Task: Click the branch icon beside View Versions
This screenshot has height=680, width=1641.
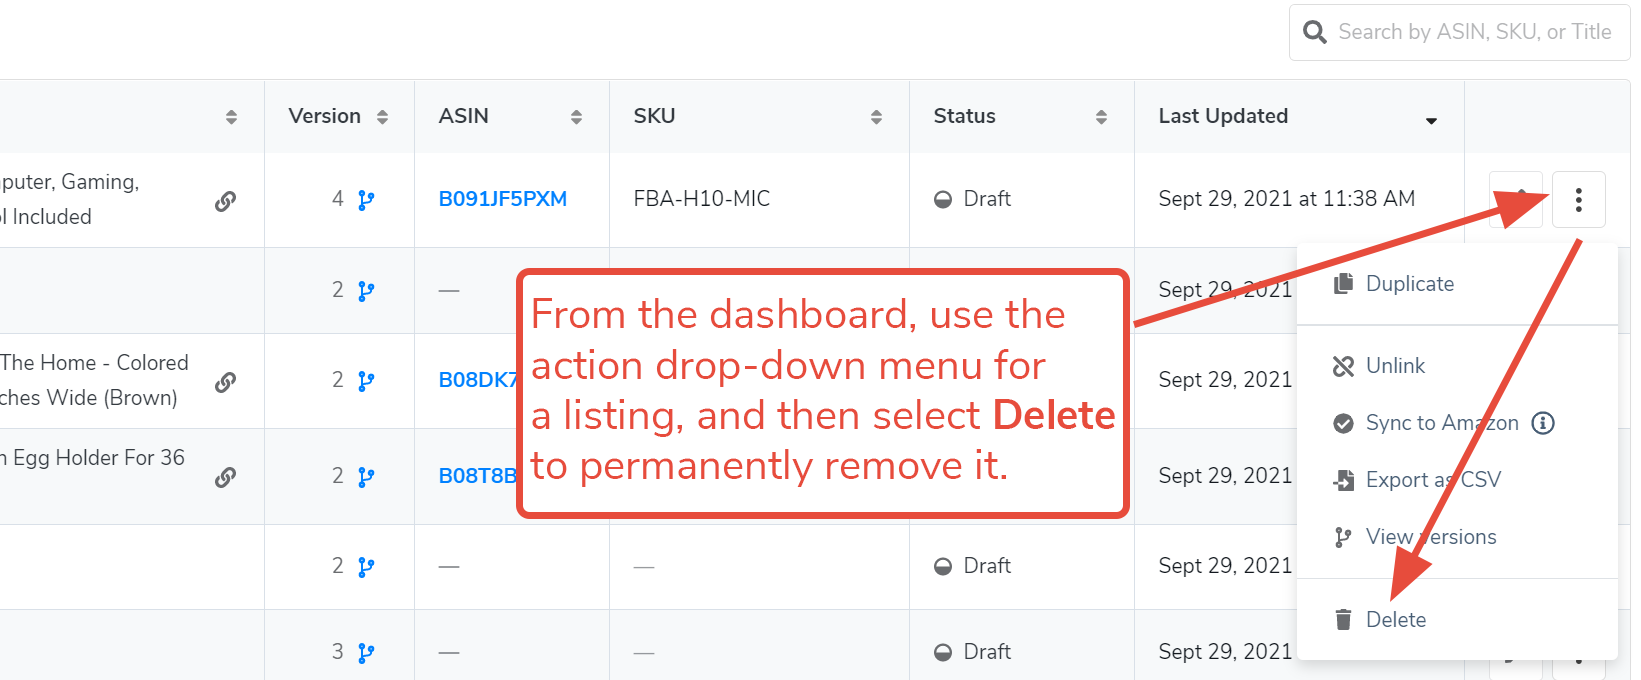Action: coord(1342,537)
